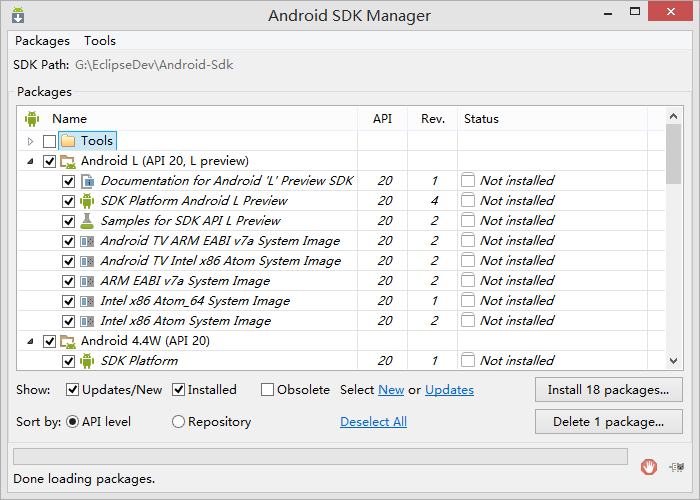The height and width of the screenshot is (500, 700).
Task: Click the Tools folder icon
Action: point(68,141)
